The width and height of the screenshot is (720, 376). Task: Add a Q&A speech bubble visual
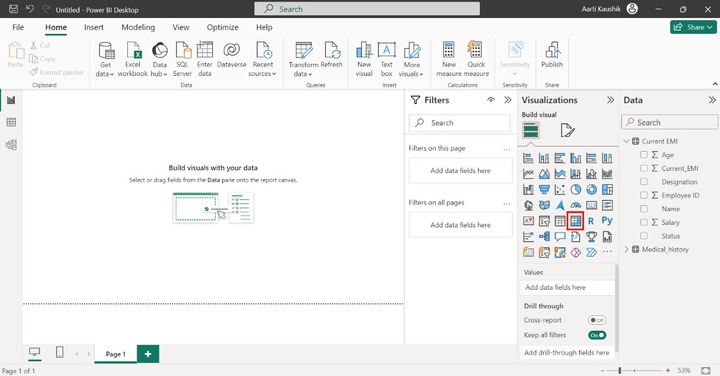[560, 237]
